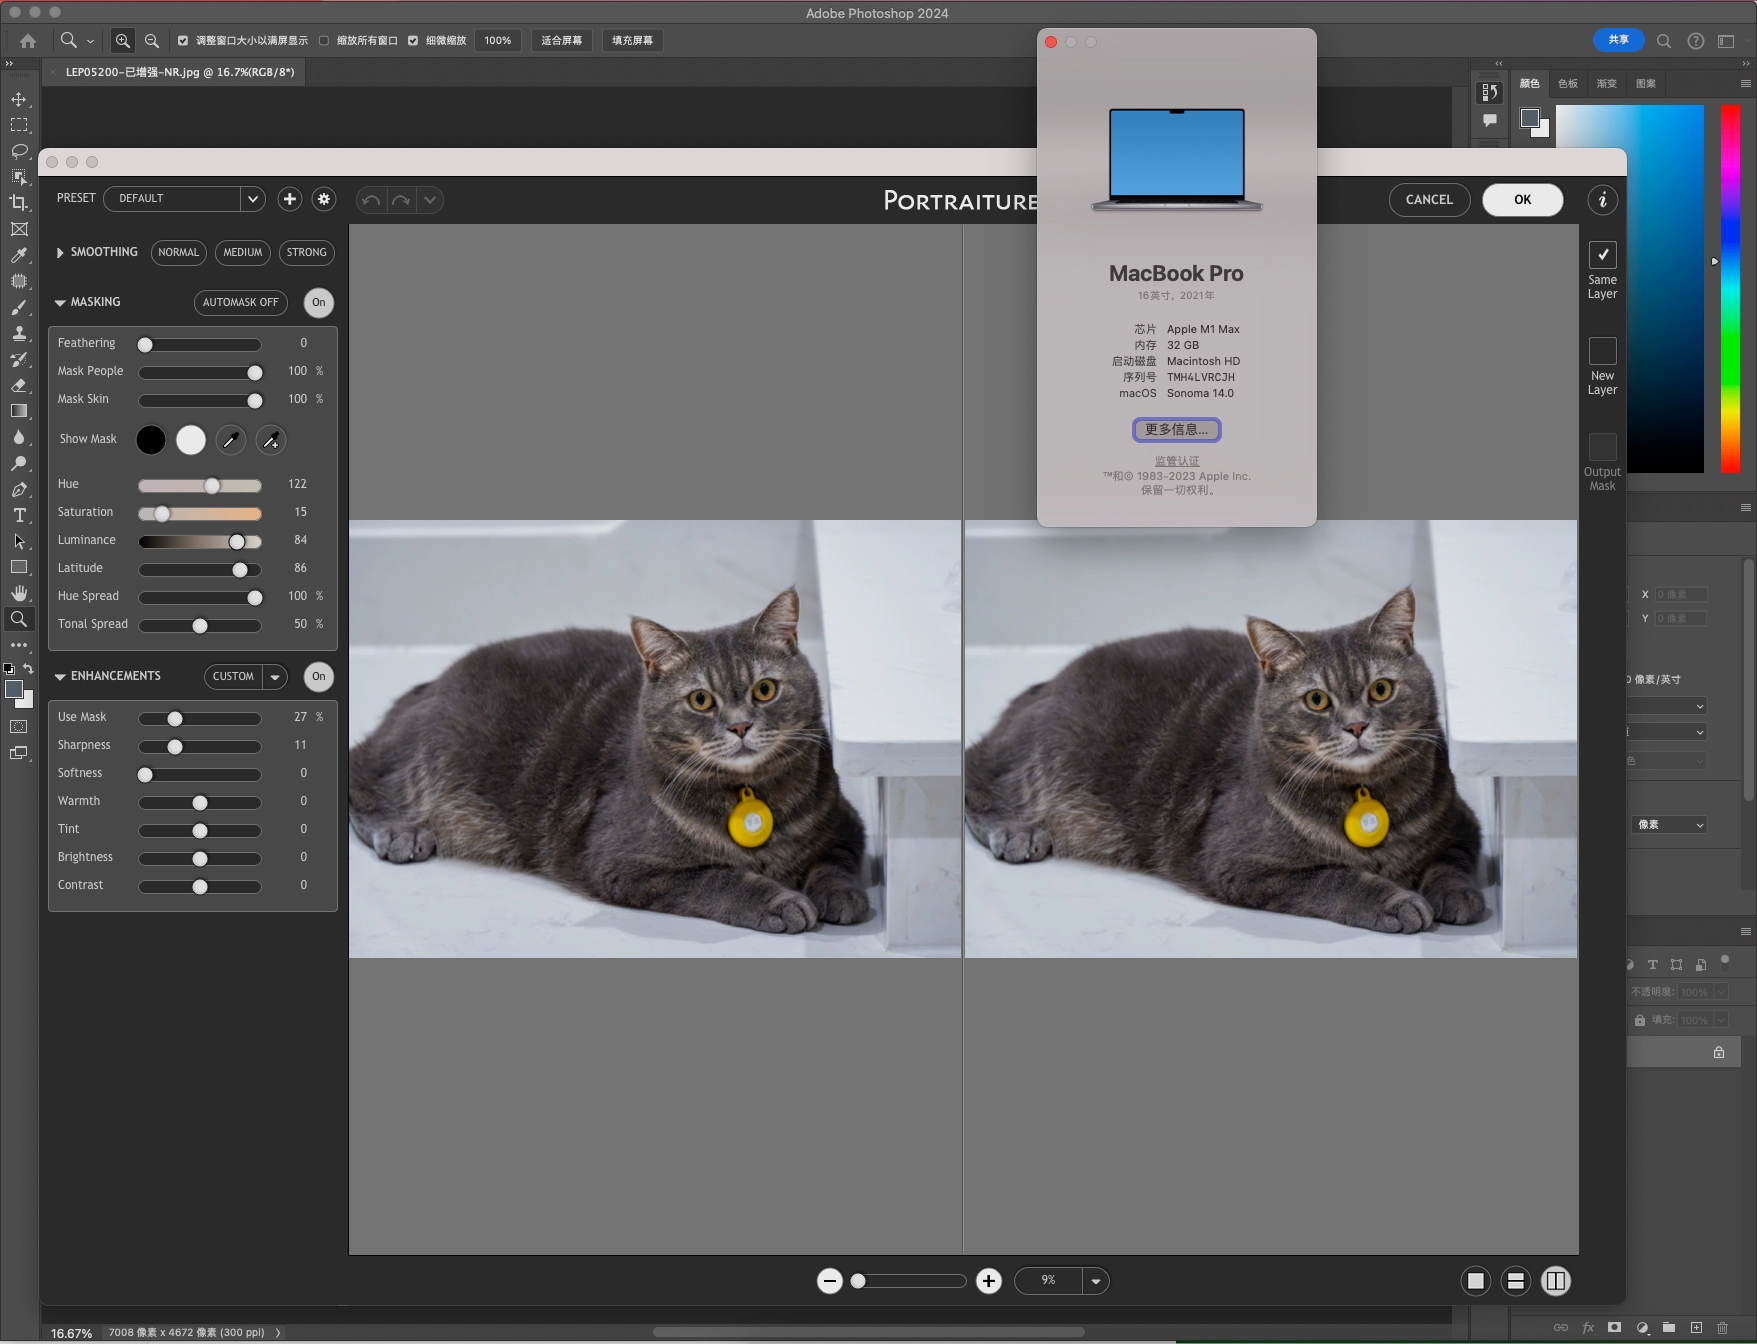
Task: Enable the Same Layer checkbox
Action: click(1602, 255)
